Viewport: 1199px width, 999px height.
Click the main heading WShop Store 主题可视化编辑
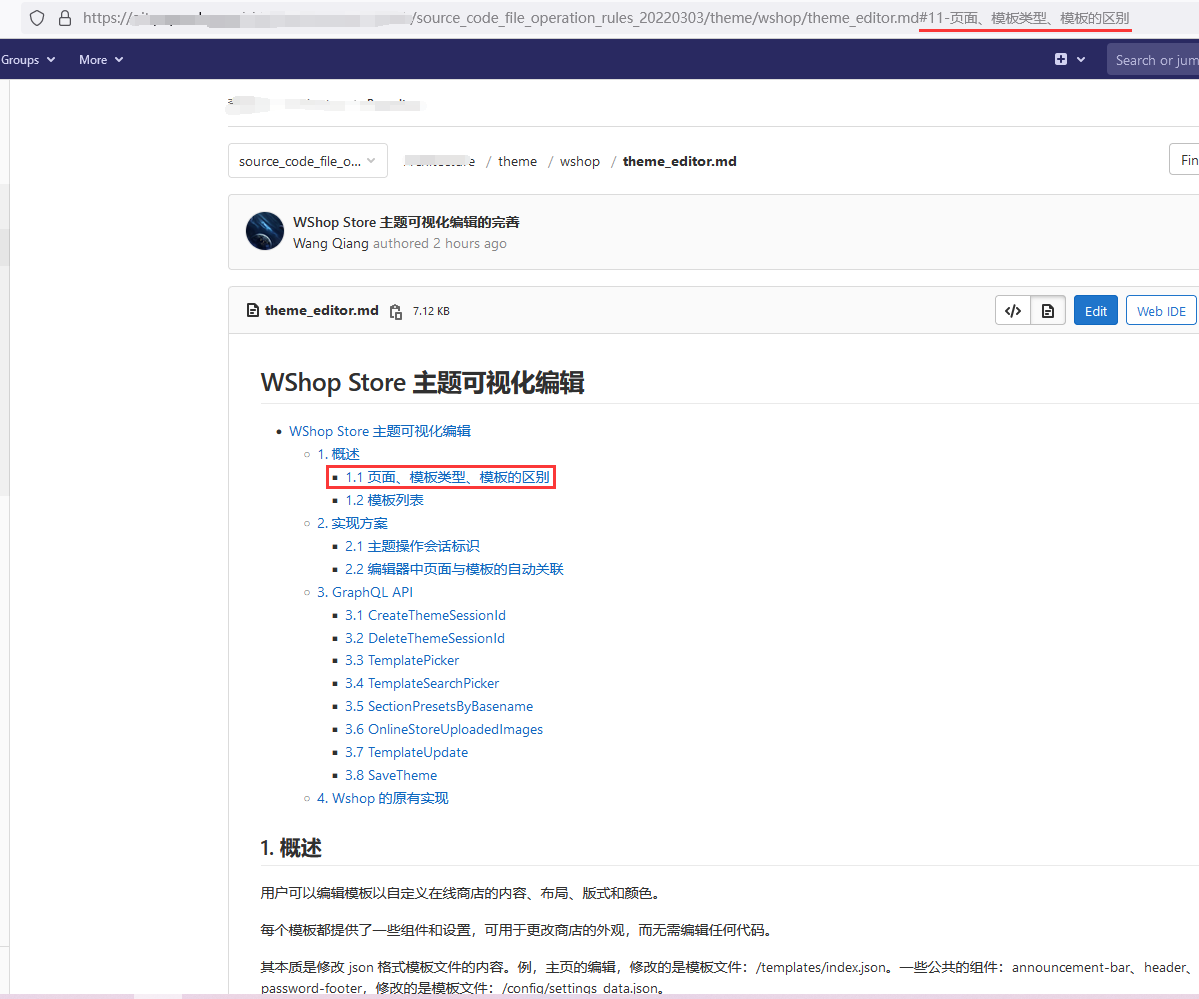(x=422, y=382)
